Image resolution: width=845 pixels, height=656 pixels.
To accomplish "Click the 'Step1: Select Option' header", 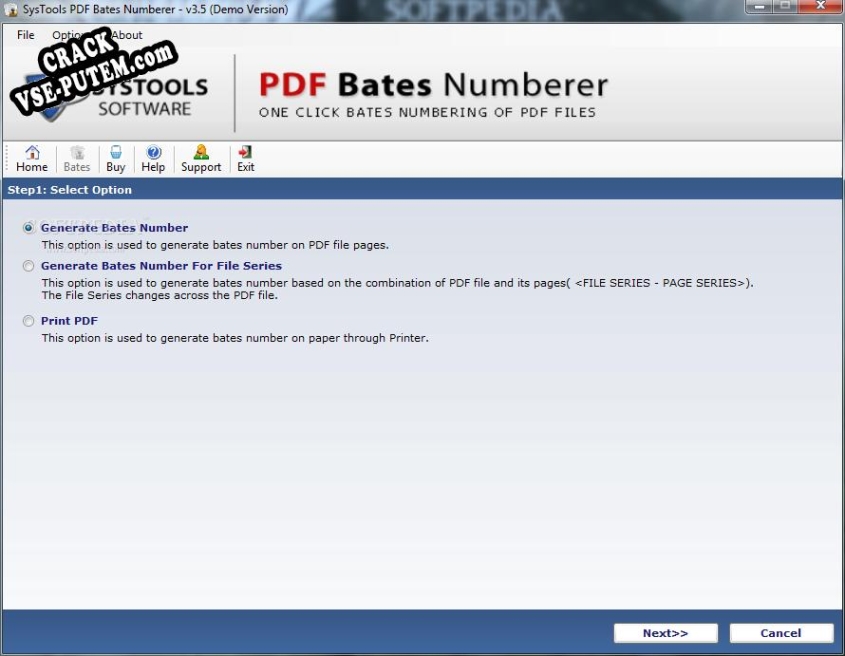I will [x=70, y=190].
